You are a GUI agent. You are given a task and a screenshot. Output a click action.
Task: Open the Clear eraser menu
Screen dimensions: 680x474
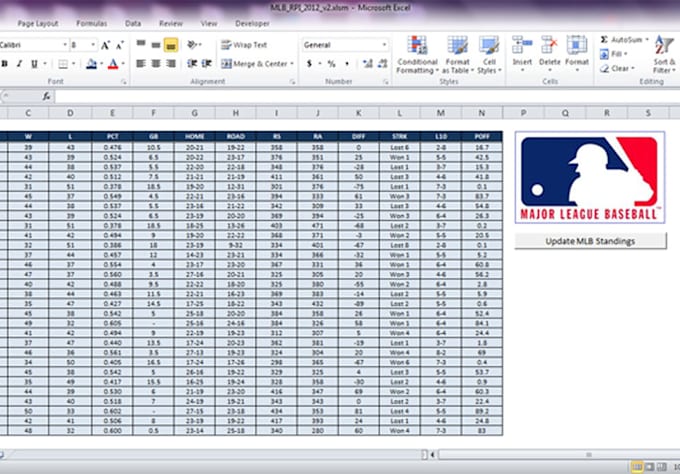pos(617,69)
